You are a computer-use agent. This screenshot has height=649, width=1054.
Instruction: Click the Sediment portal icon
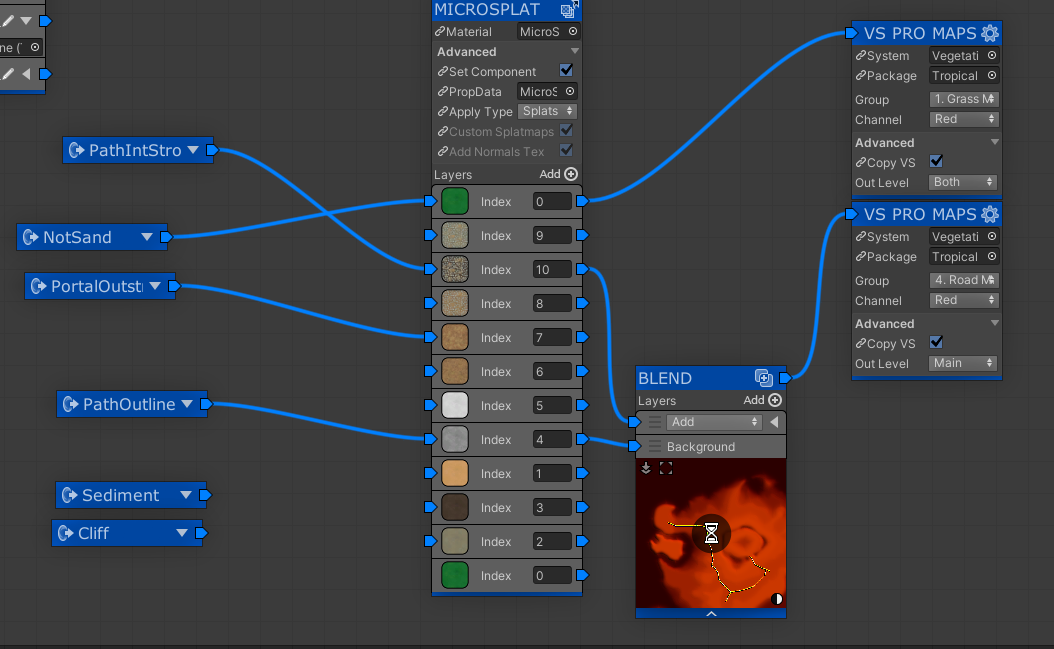click(x=69, y=495)
